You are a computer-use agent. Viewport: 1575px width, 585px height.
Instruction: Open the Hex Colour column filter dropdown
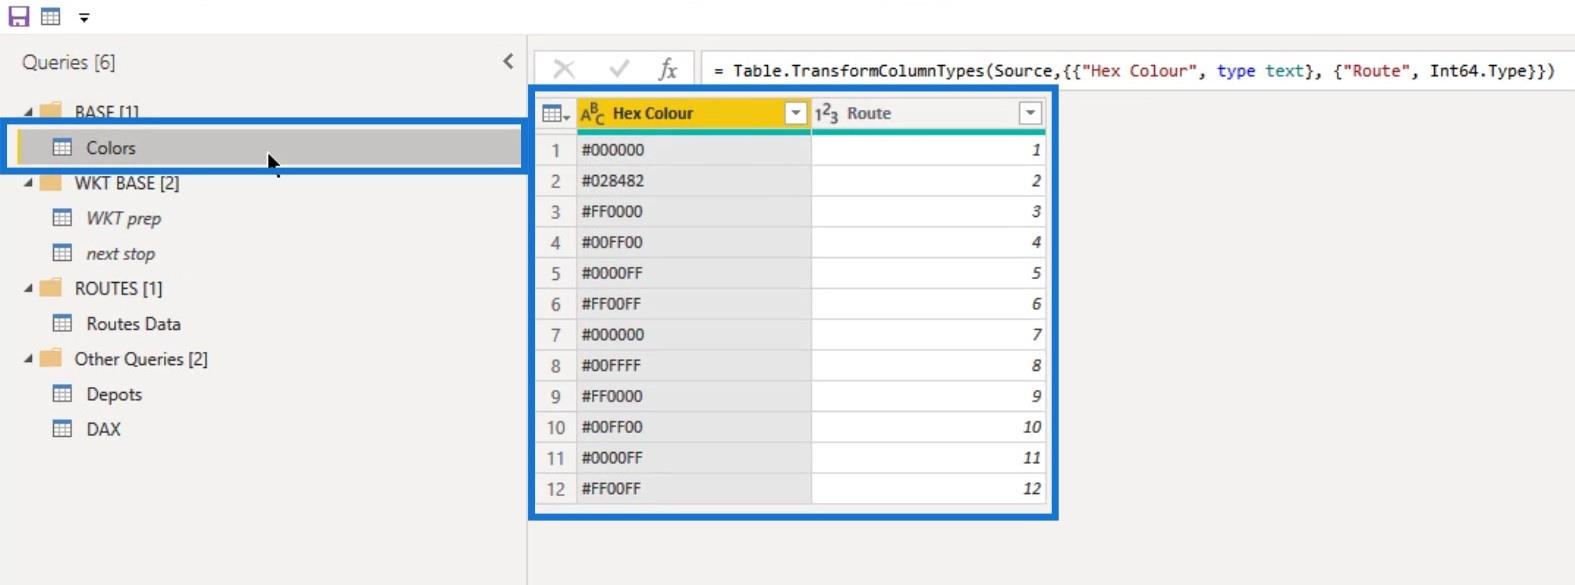click(x=796, y=113)
